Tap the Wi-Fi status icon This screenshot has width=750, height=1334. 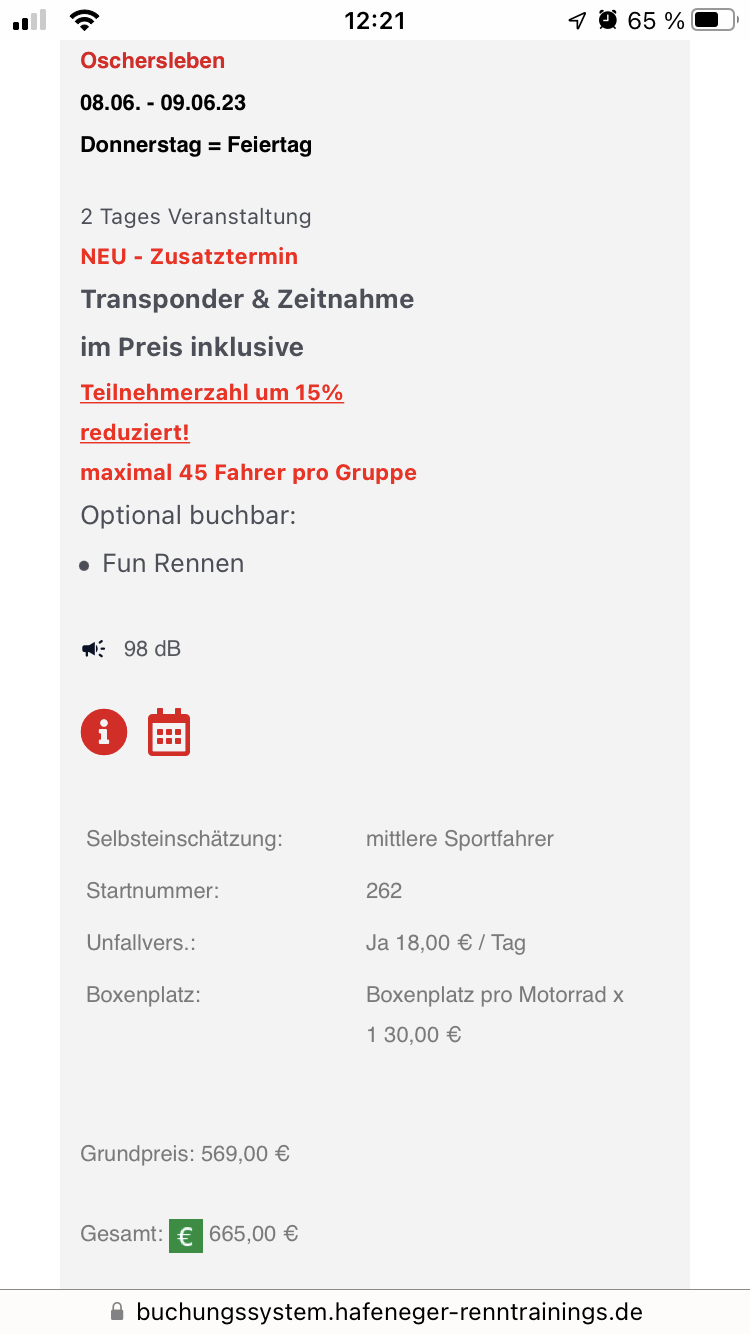(86, 20)
